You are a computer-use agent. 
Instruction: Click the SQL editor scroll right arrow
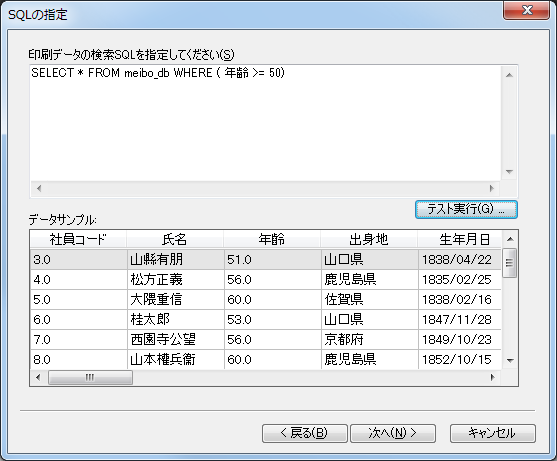(492, 188)
